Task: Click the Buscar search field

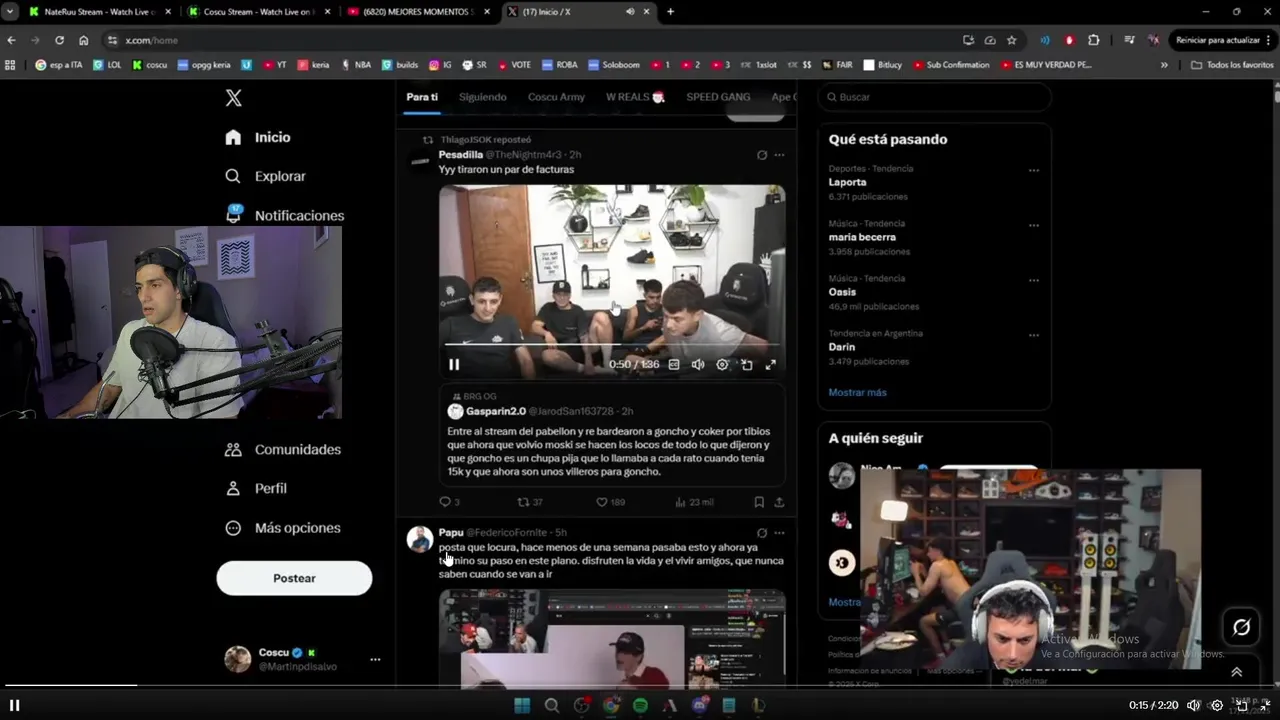Action: coord(934,97)
